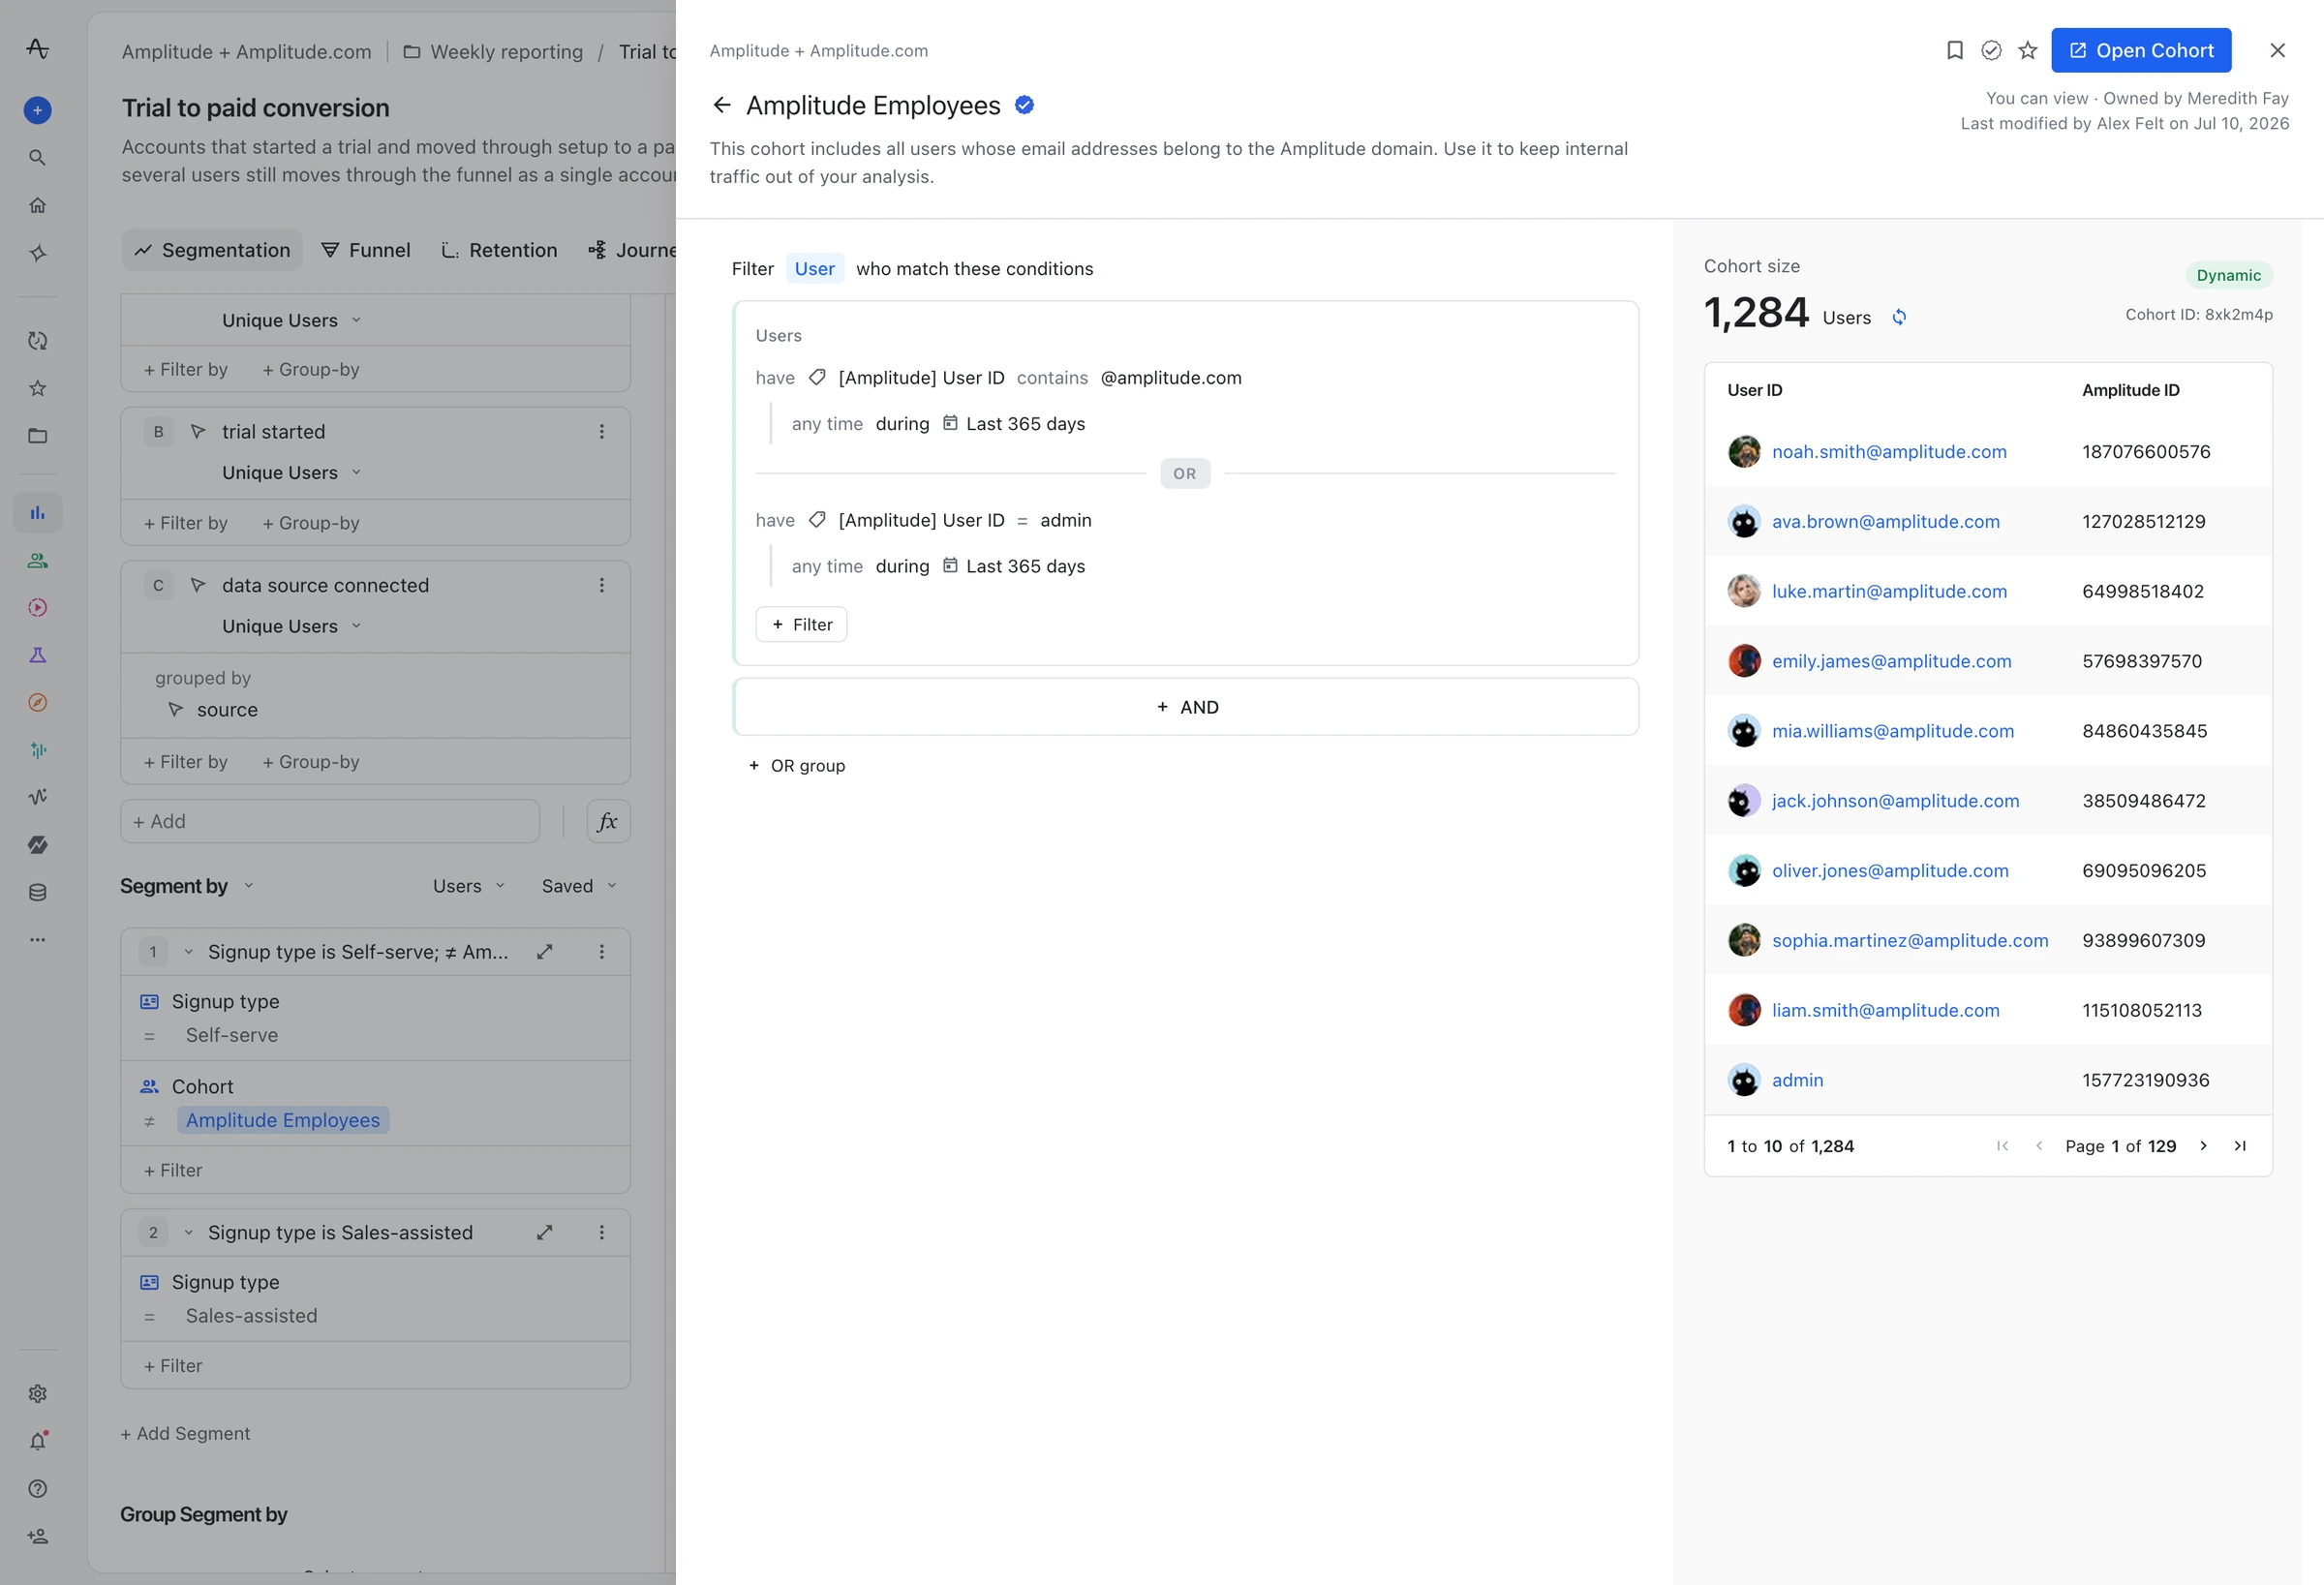Go to next page of cohort users

(2203, 1145)
